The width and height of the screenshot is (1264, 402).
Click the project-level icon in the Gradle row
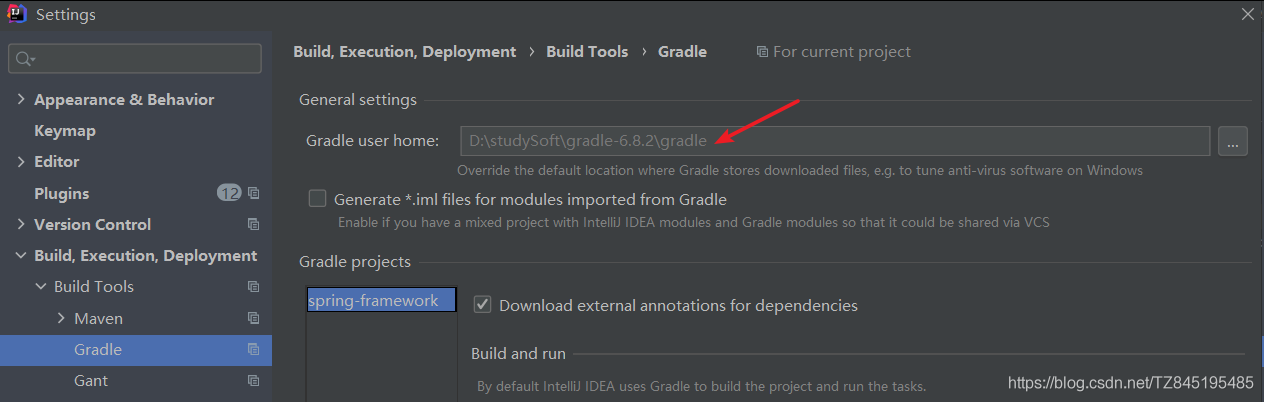253,349
